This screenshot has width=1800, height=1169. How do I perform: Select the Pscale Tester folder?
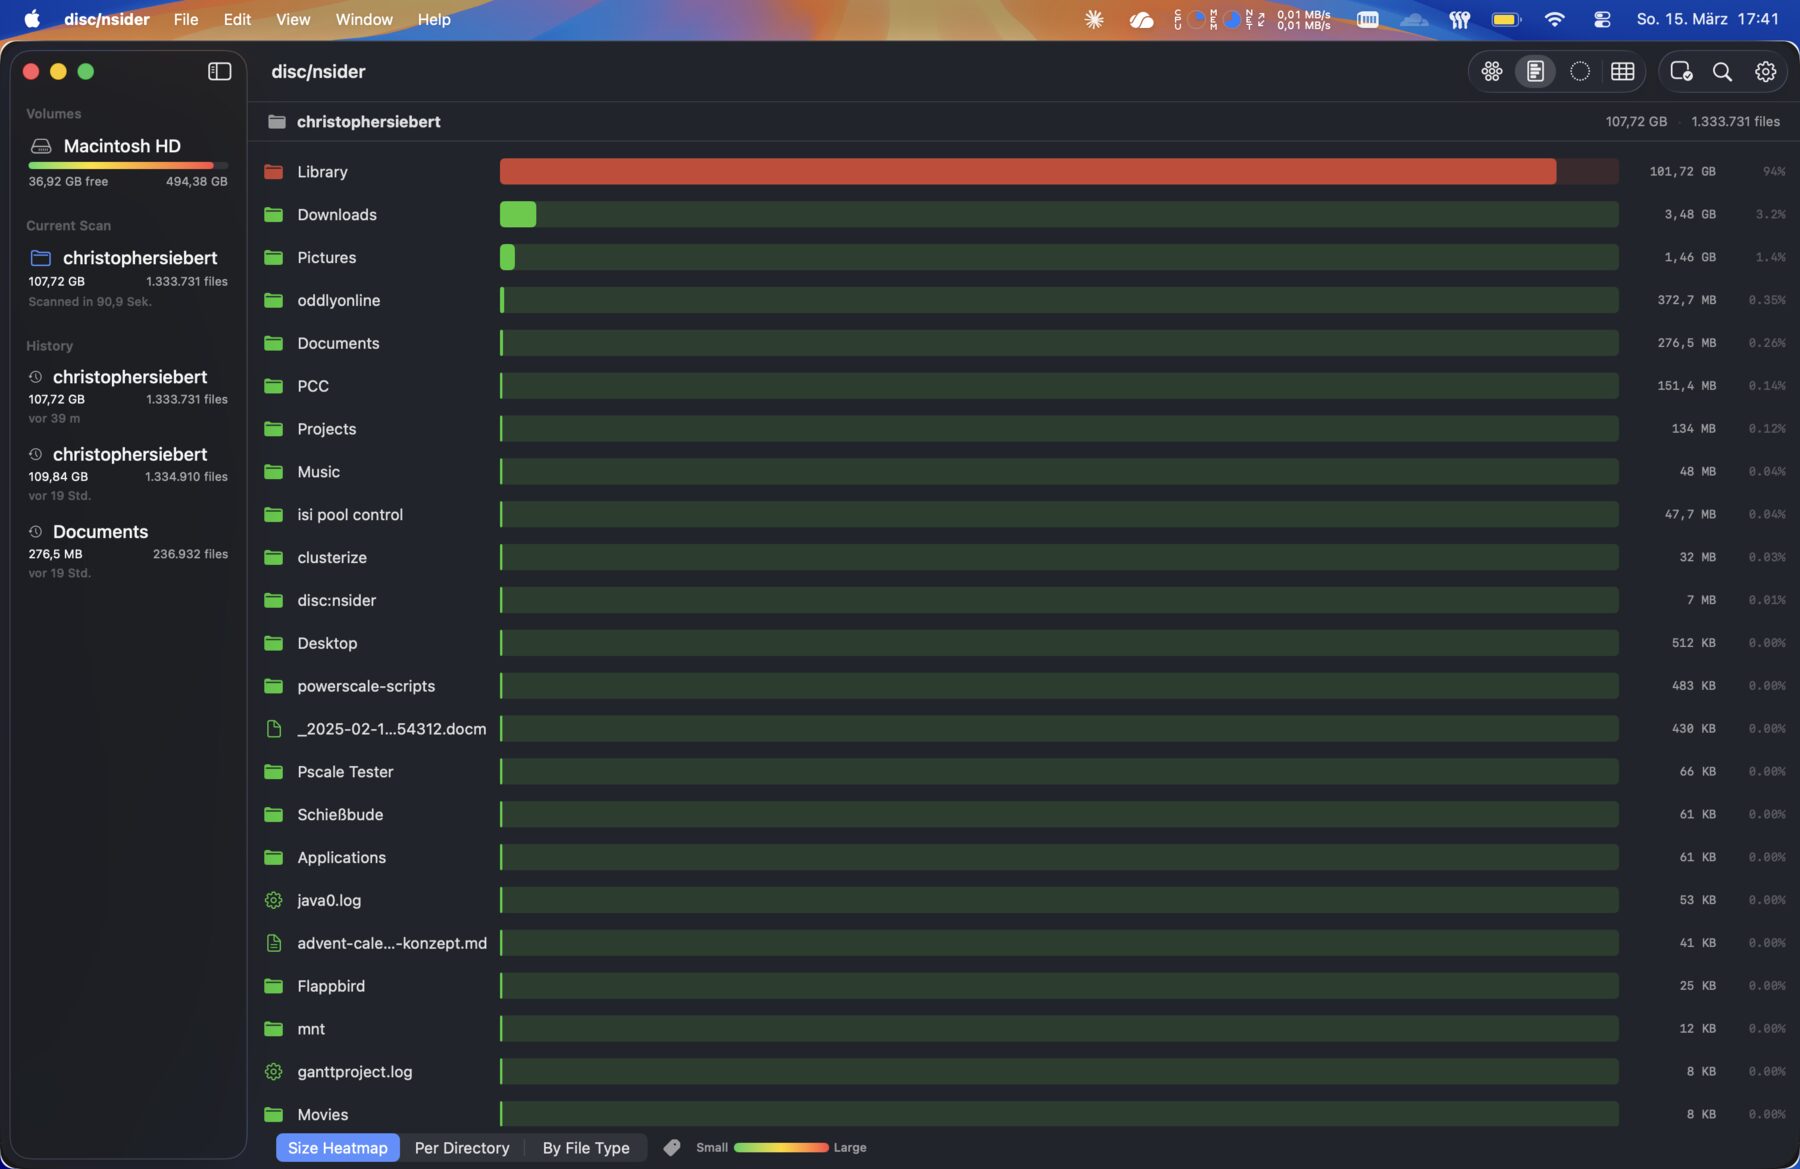pyautogui.click(x=1024, y=772)
